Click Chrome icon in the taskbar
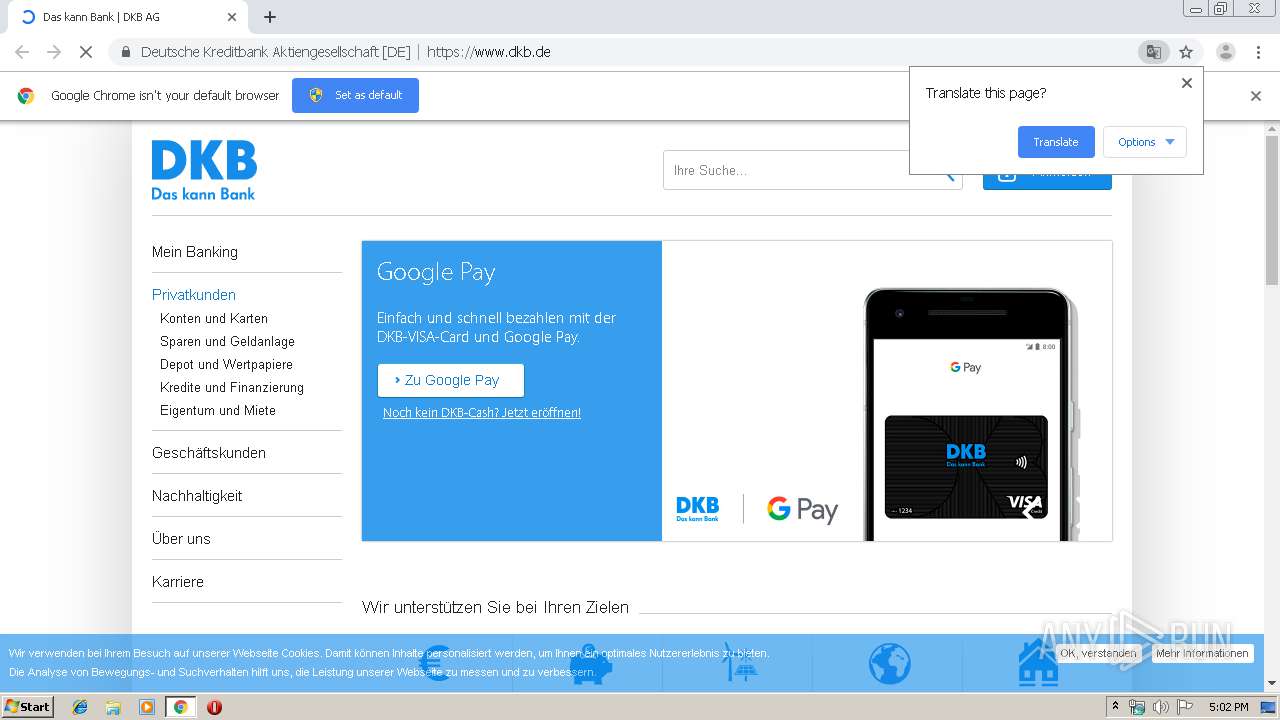 point(180,707)
